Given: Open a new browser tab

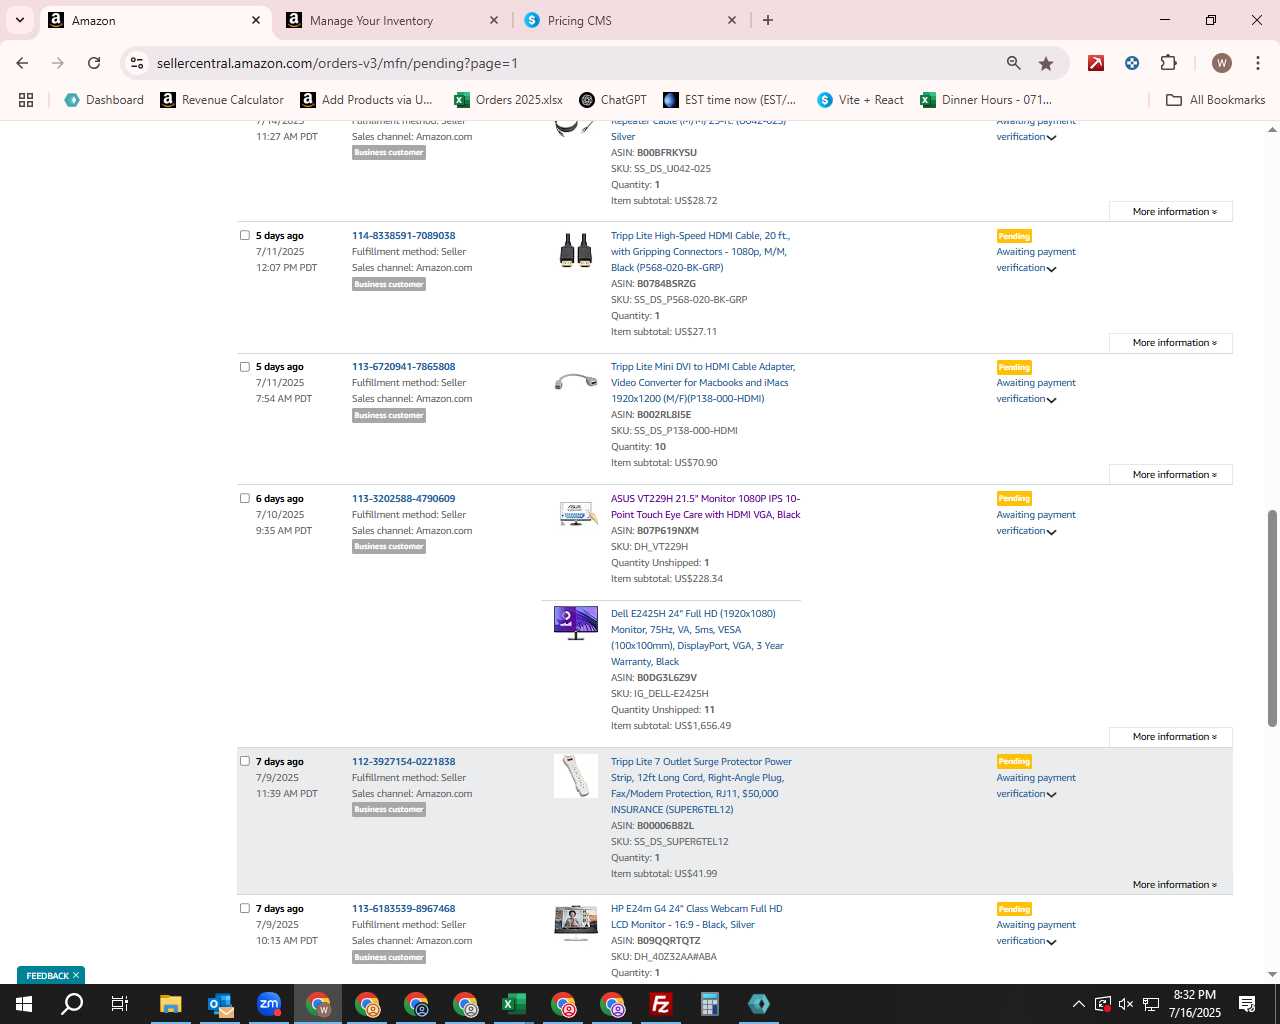Looking at the screenshot, I should [768, 20].
